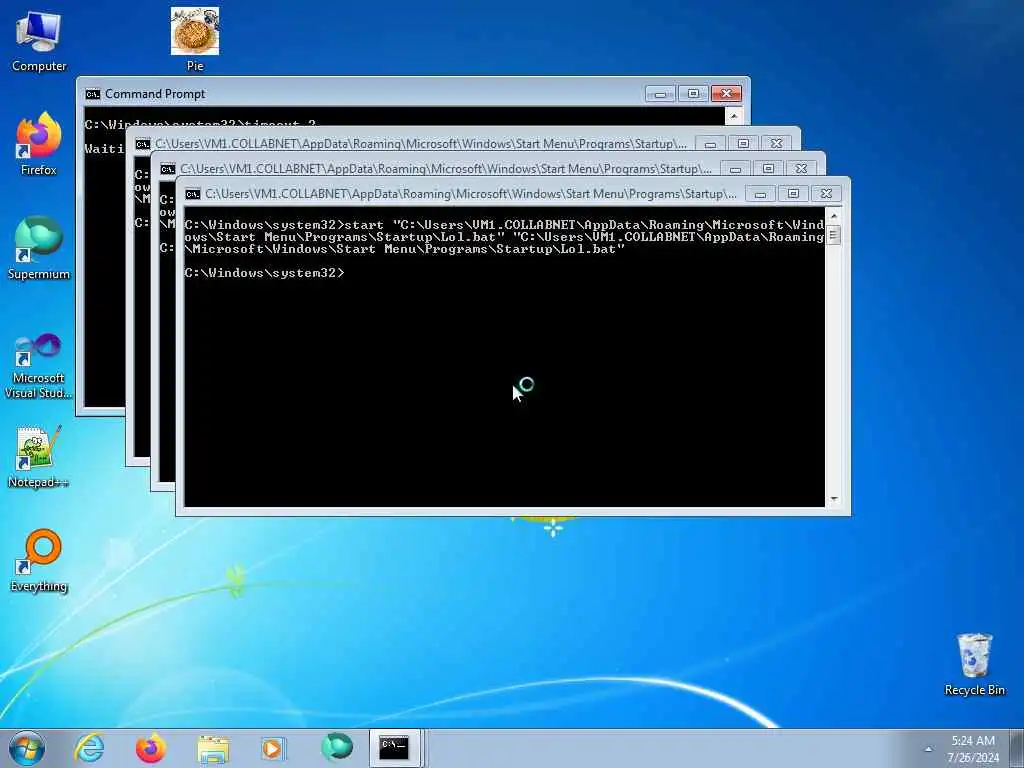This screenshot has width=1024, height=768.
Task: Click the Windows Start orb
Action: (27, 748)
